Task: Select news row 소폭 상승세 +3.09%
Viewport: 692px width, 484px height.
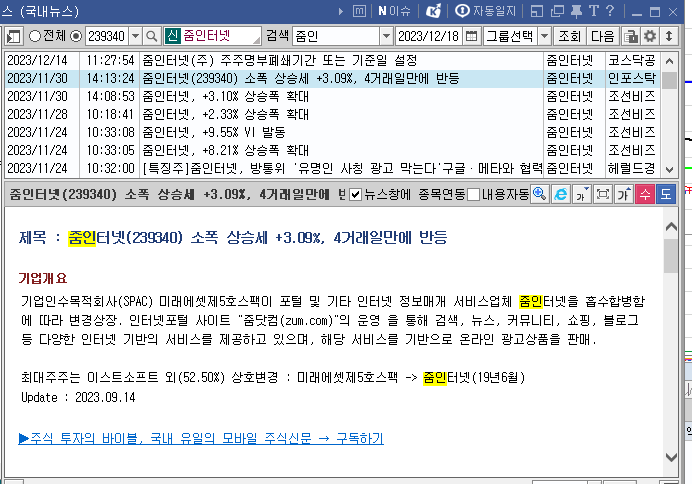Action: pyautogui.click(x=333, y=79)
